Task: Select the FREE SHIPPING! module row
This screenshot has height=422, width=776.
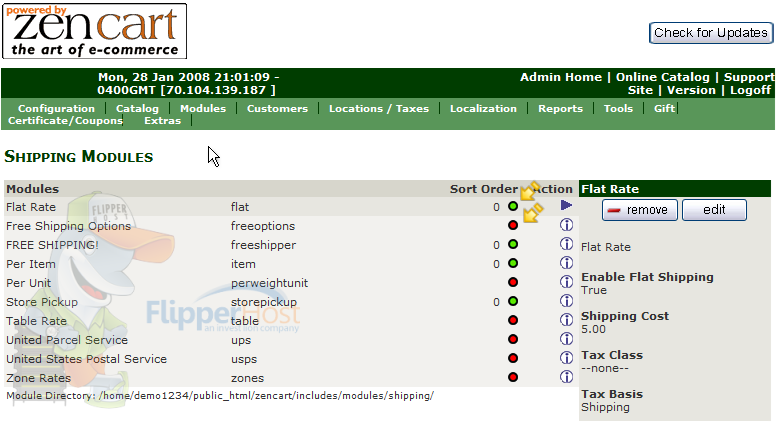Action: point(290,245)
